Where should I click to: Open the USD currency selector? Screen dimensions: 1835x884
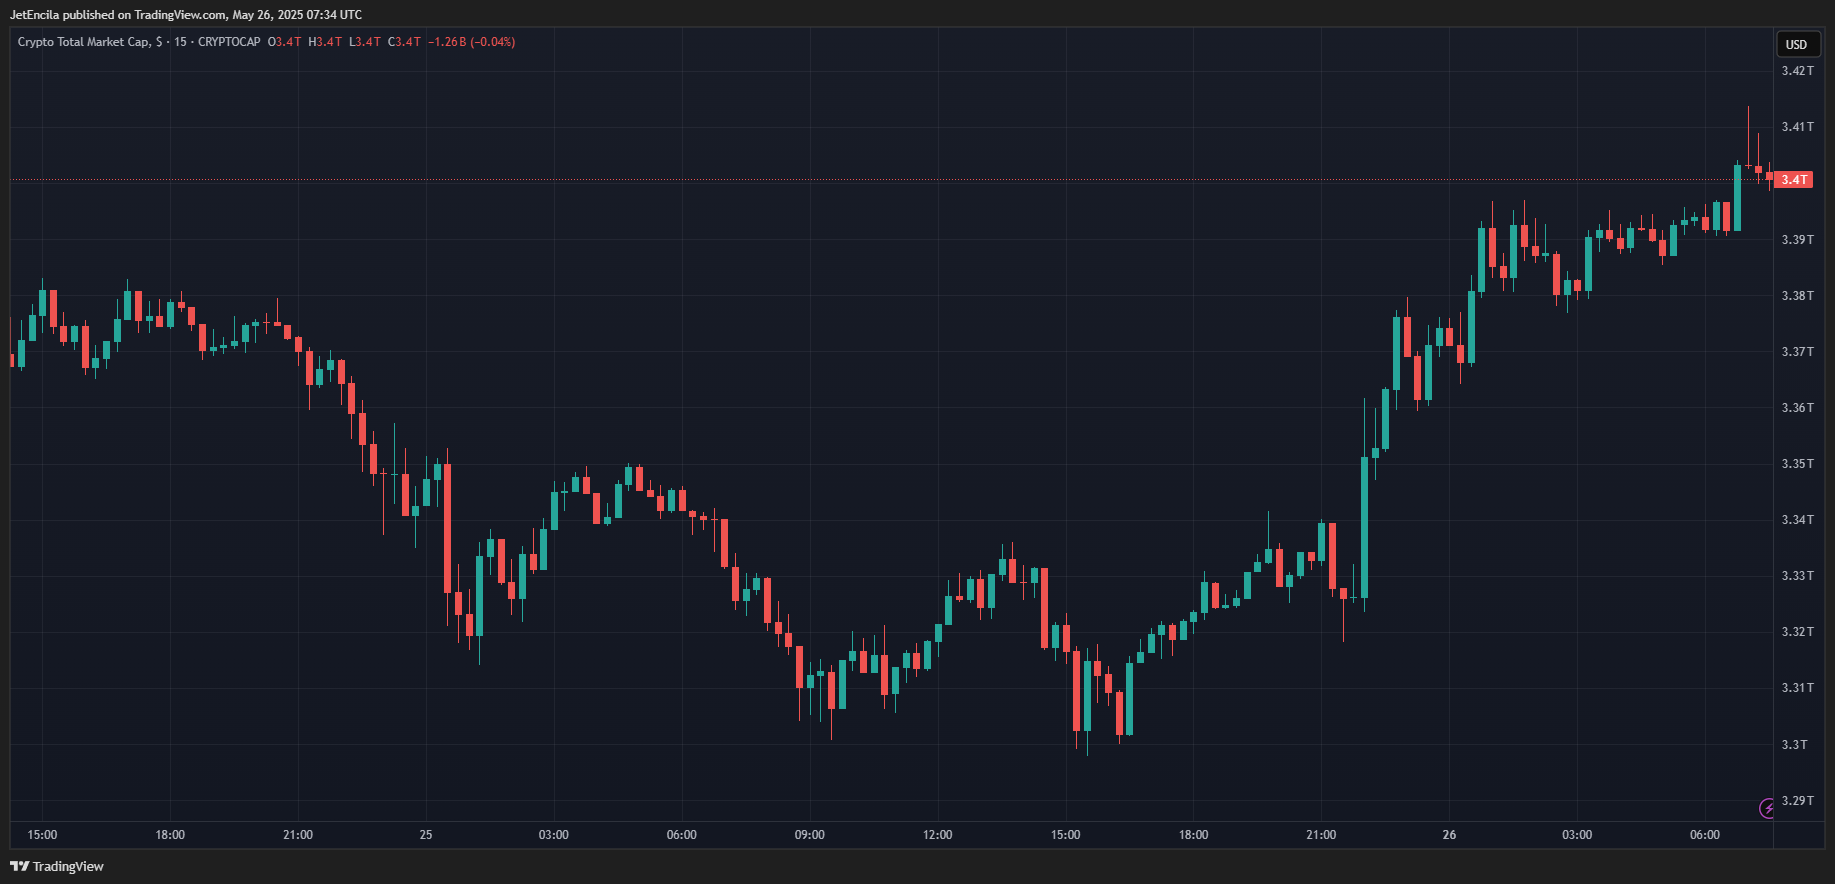point(1796,44)
